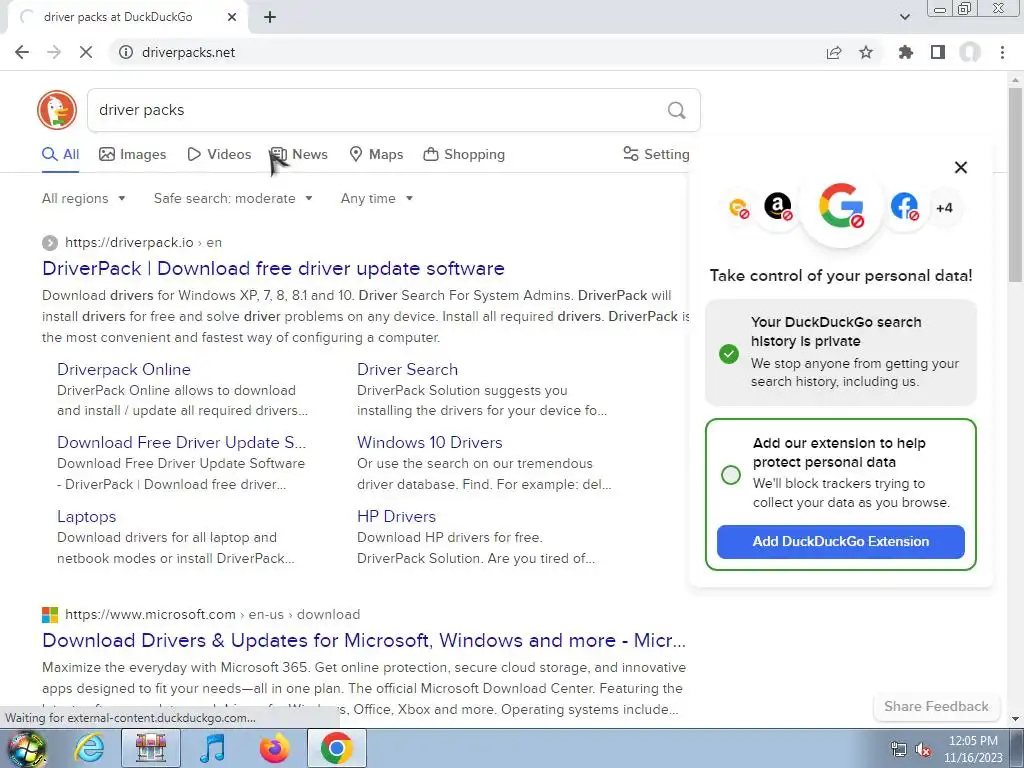Image resolution: width=1024 pixels, height=768 pixels.
Task: Click the page vertical scrollbar thumb
Action: pyautogui.click(x=1015, y=184)
